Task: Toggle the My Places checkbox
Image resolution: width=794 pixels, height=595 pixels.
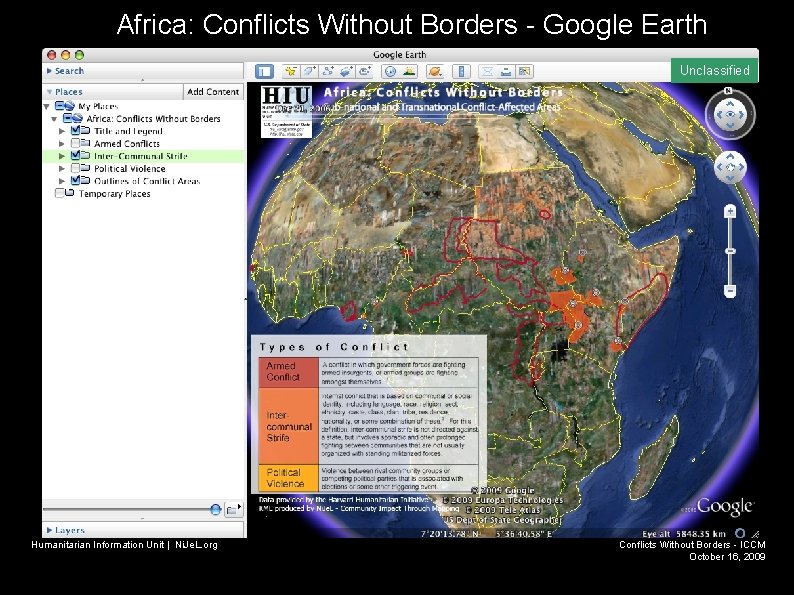Action: (59, 106)
